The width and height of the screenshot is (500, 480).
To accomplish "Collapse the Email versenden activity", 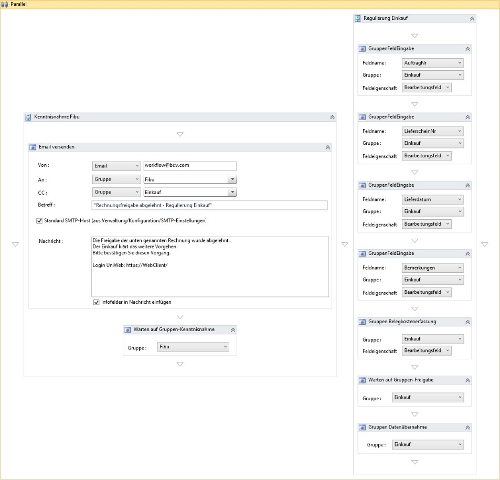I will (328, 147).
